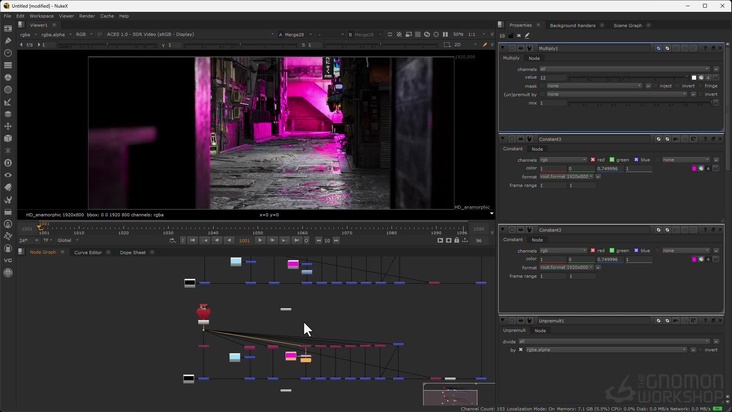
Task: Enable the fringe checkbox in Multiply1
Action: [x=701, y=86]
